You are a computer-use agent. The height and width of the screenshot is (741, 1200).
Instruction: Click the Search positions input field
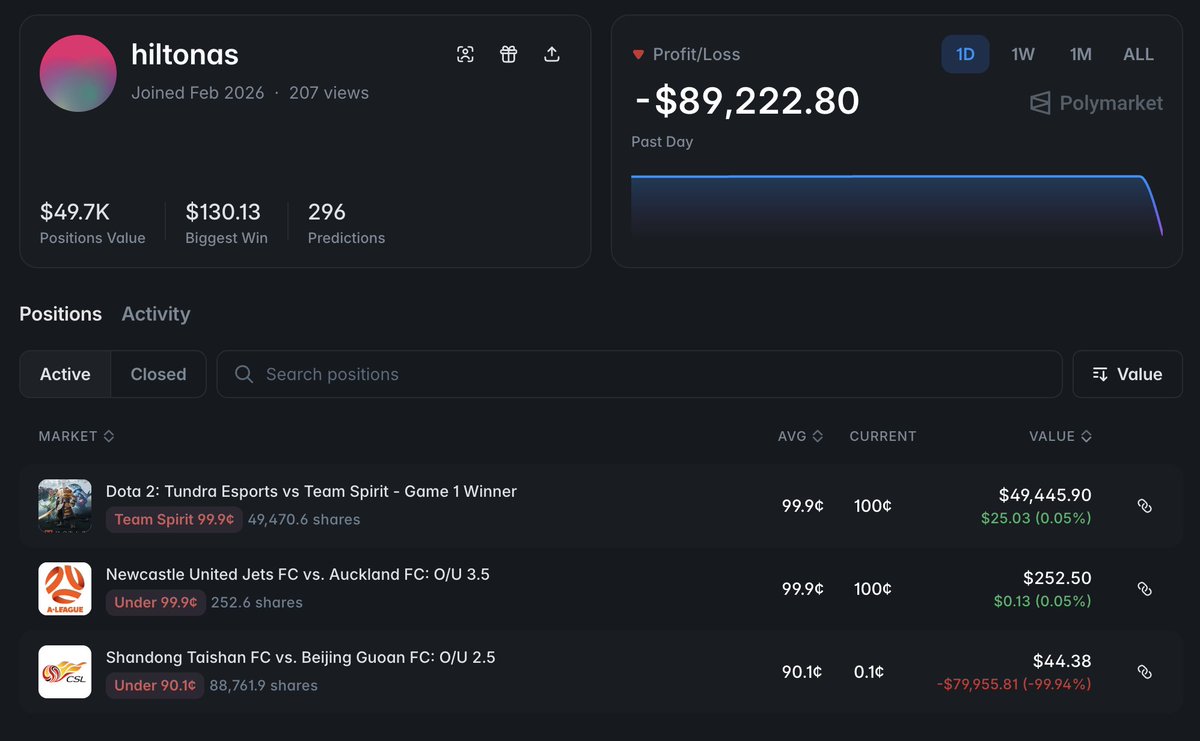pos(639,374)
